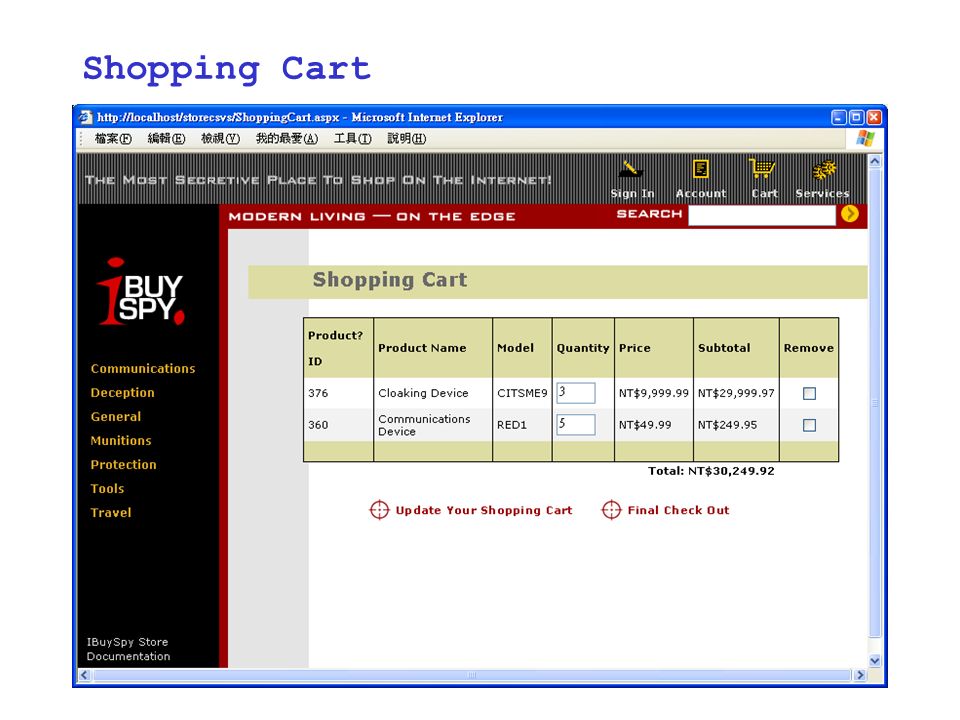
Task: Tick Remove checkbox for Communications Device
Action: (x=809, y=425)
